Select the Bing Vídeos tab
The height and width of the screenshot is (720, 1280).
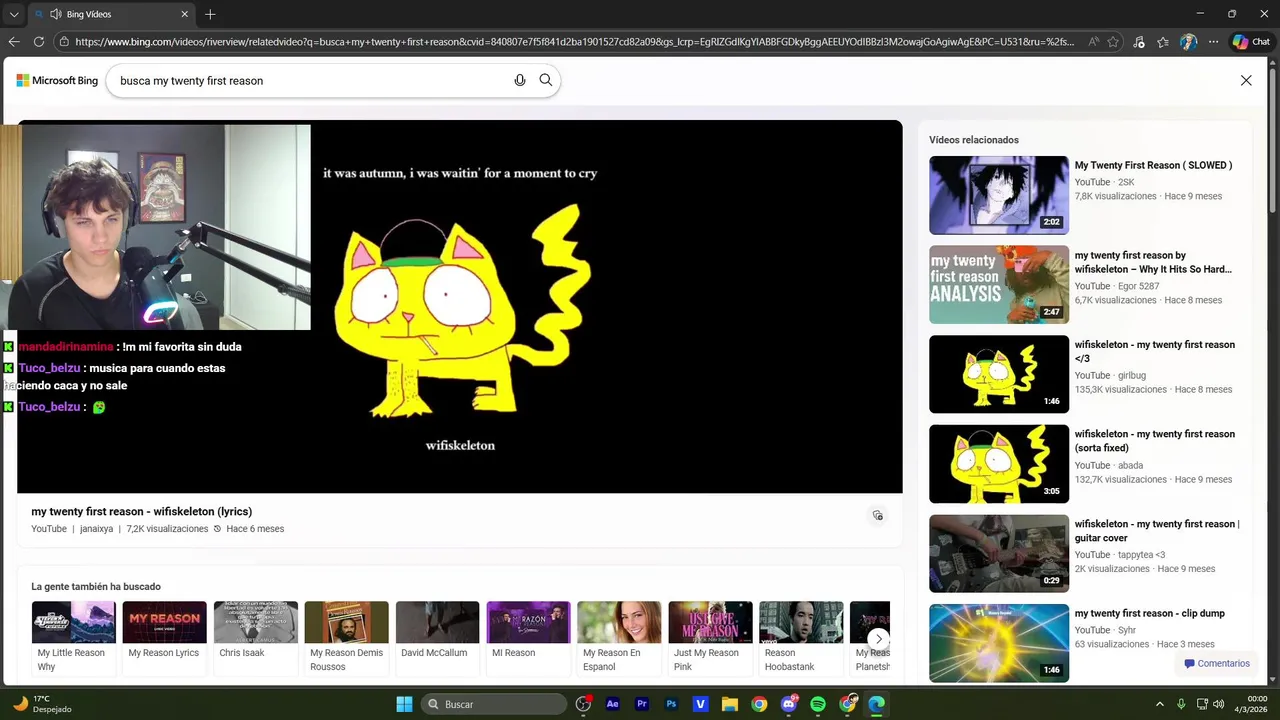(x=111, y=14)
